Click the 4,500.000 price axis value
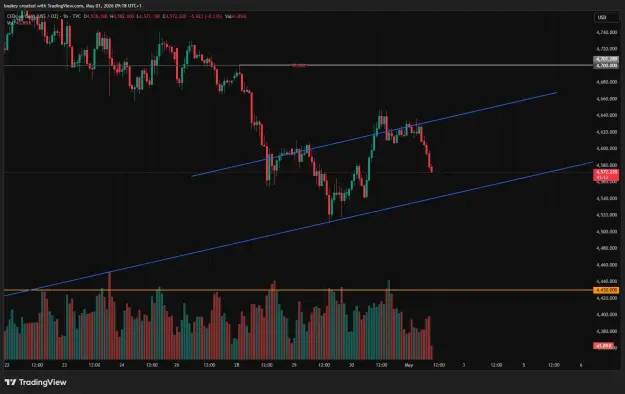 (x=607, y=232)
